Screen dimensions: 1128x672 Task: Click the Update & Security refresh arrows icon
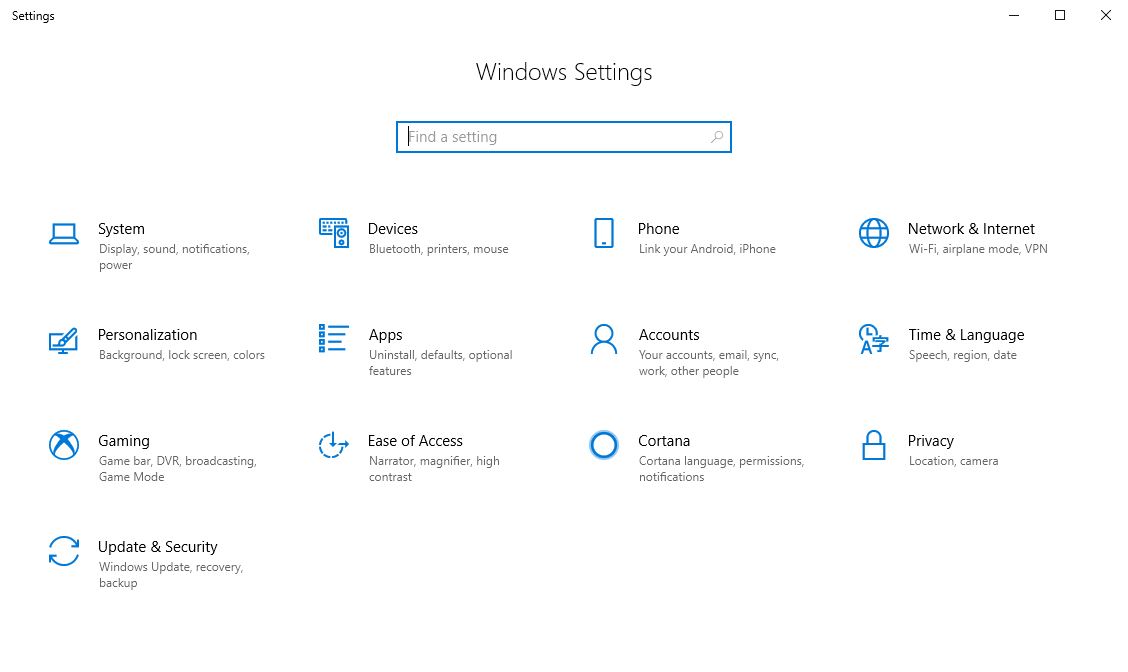64,551
